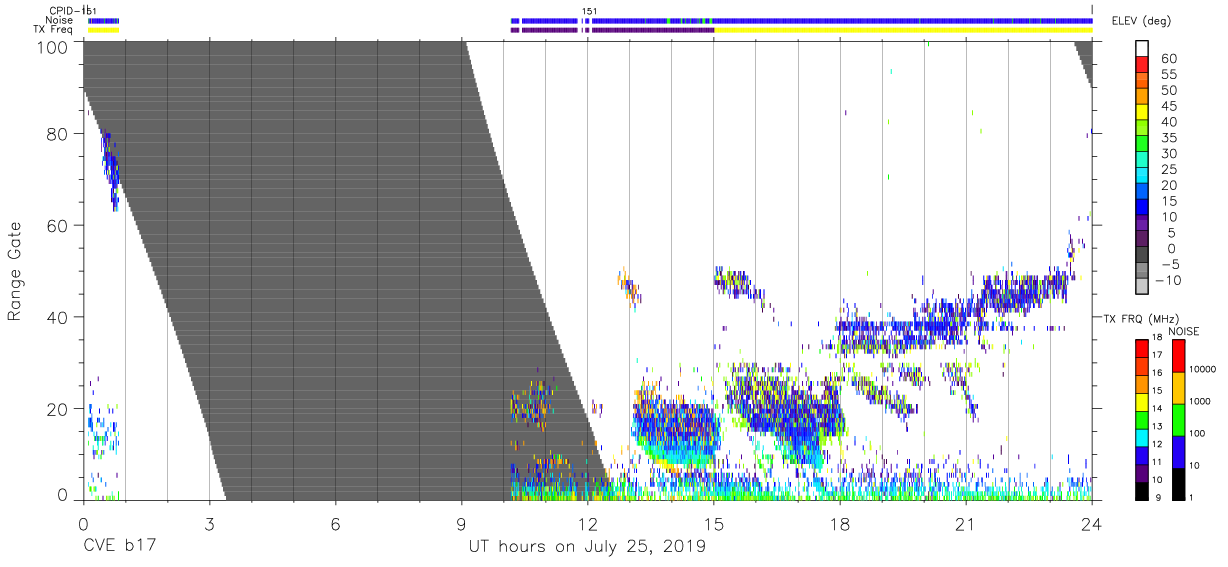Pick the blue TX FRQ swatch between 11 and 12

click(1142, 454)
